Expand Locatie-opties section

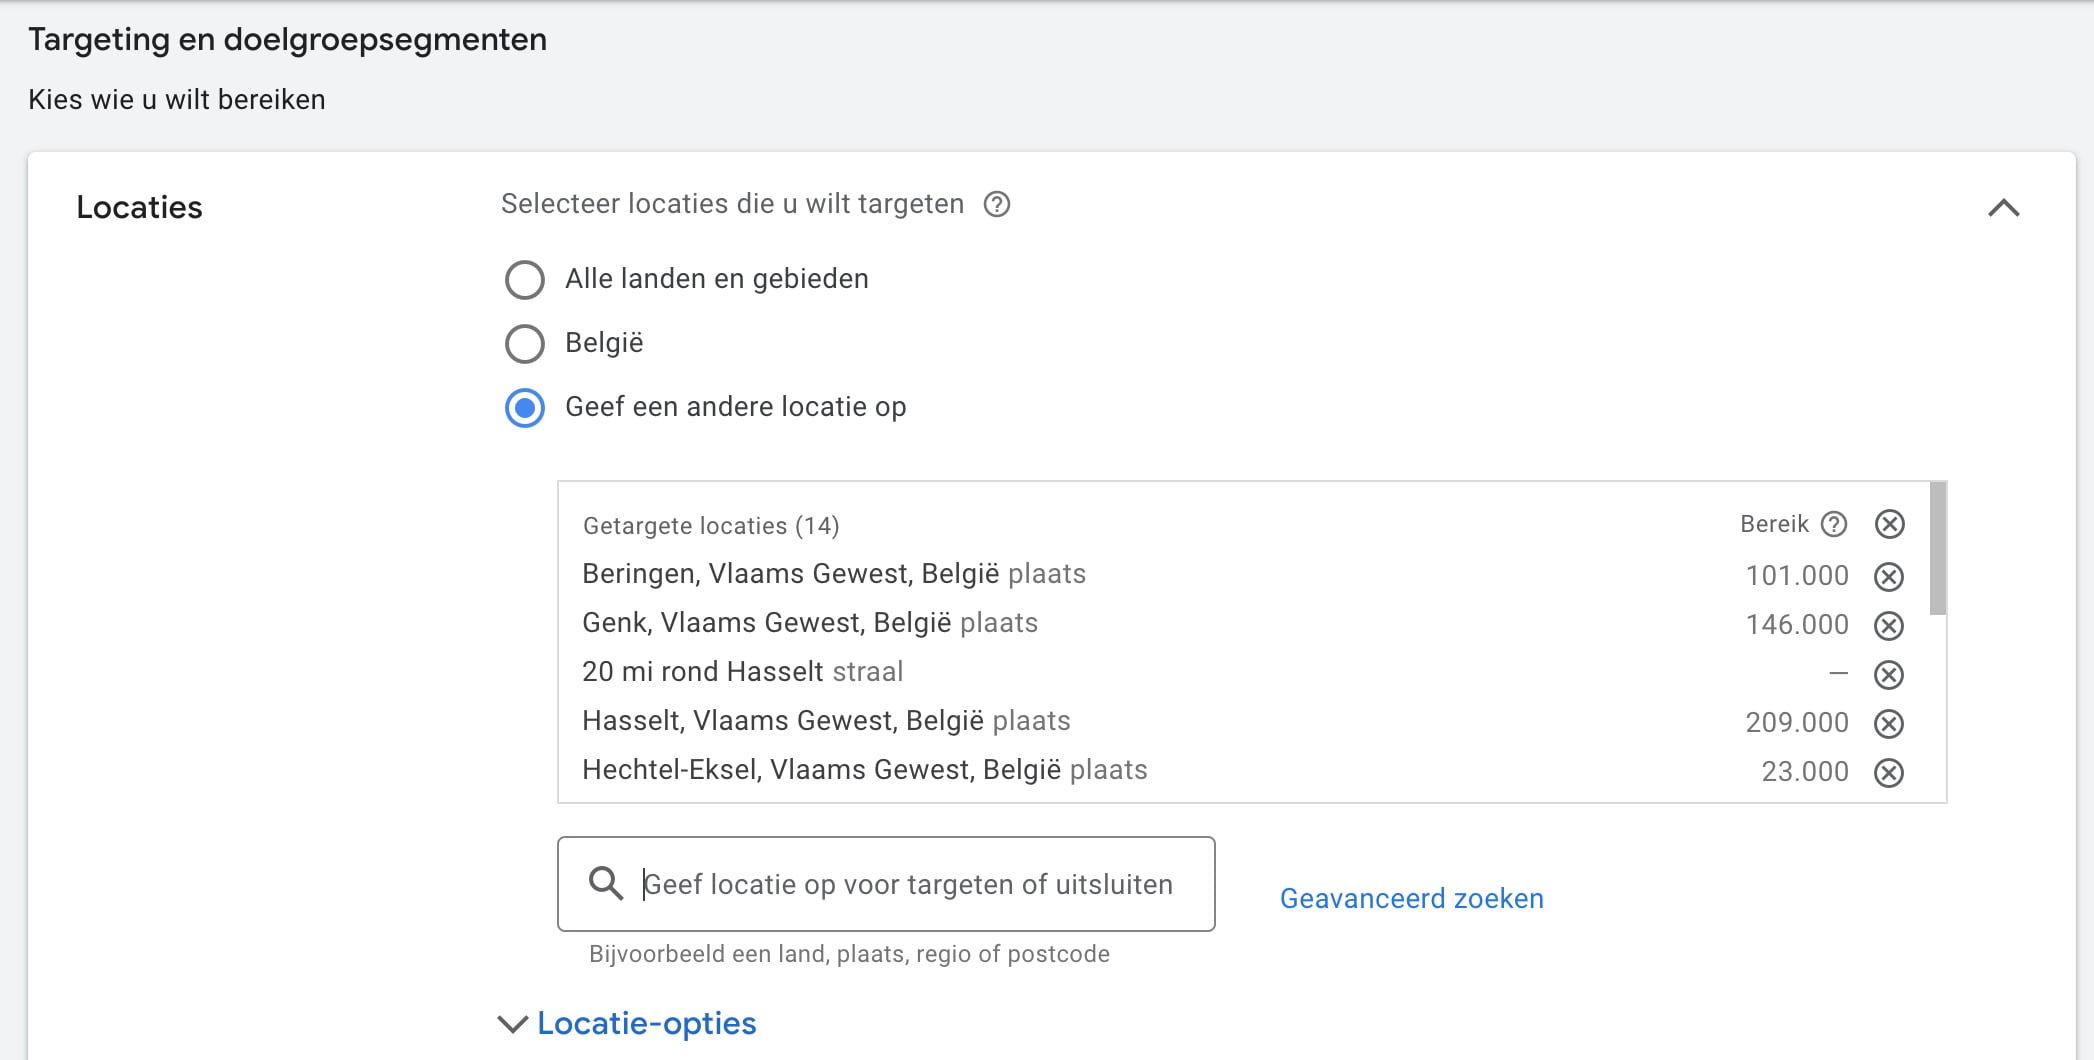click(x=646, y=1023)
